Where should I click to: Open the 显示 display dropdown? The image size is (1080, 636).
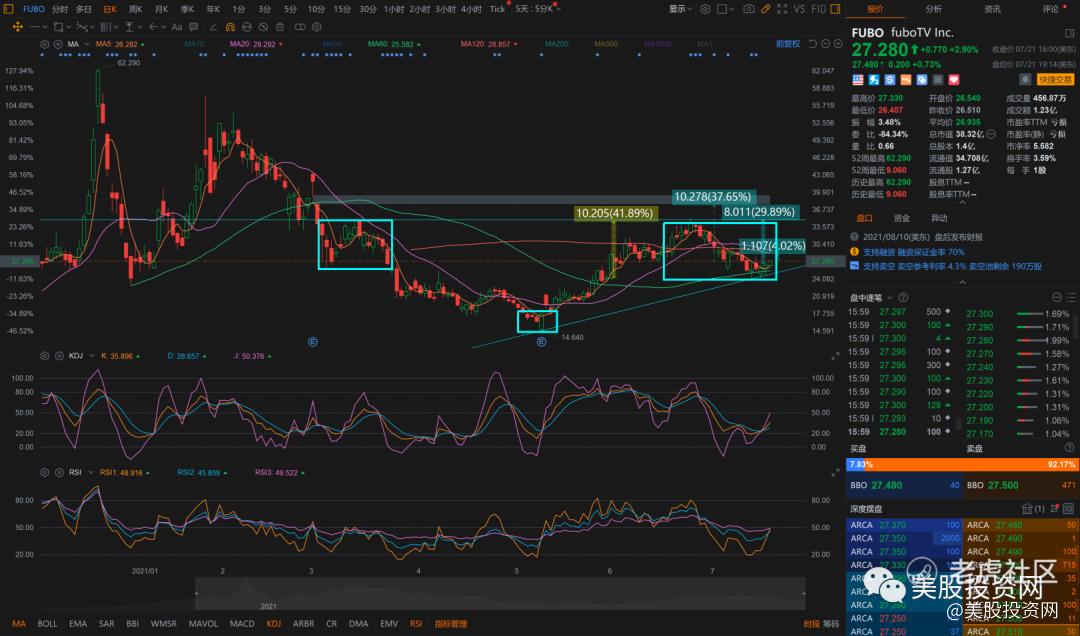click(x=681, y=9)
